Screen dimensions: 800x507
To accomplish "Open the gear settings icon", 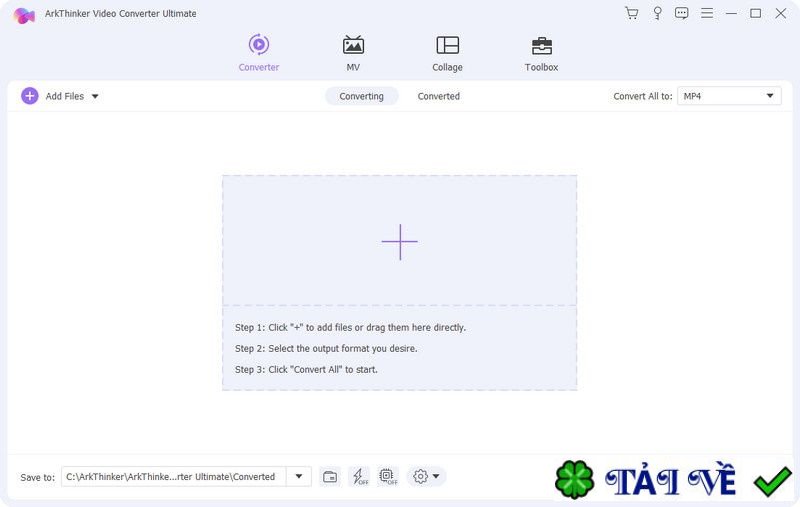I will 420,477.
